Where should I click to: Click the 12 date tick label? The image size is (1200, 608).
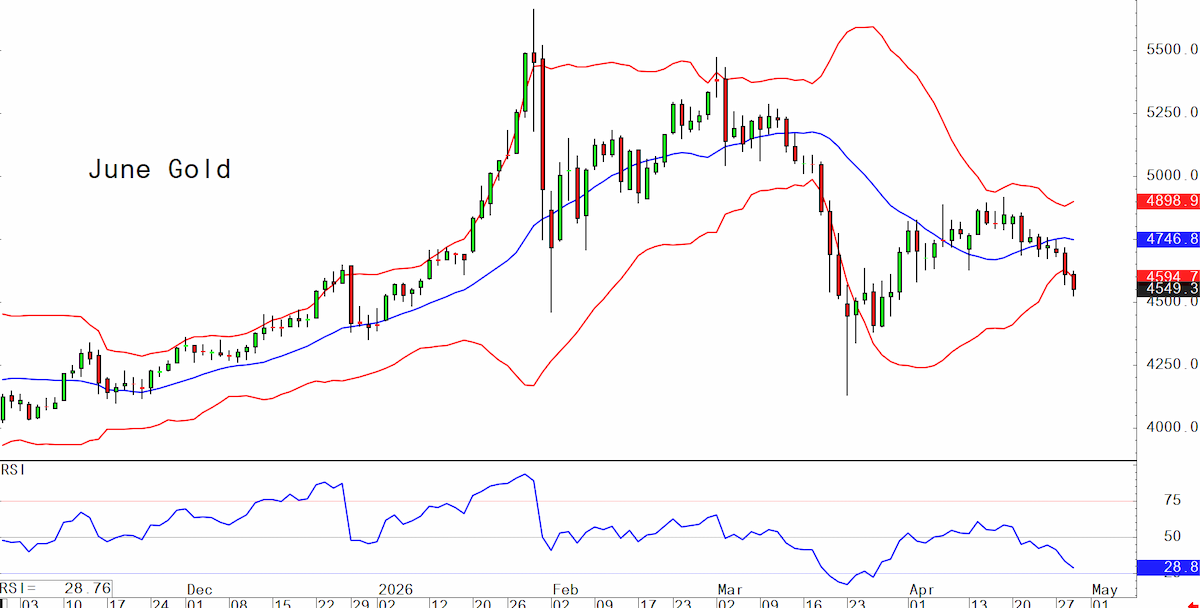tap(439, 603)
